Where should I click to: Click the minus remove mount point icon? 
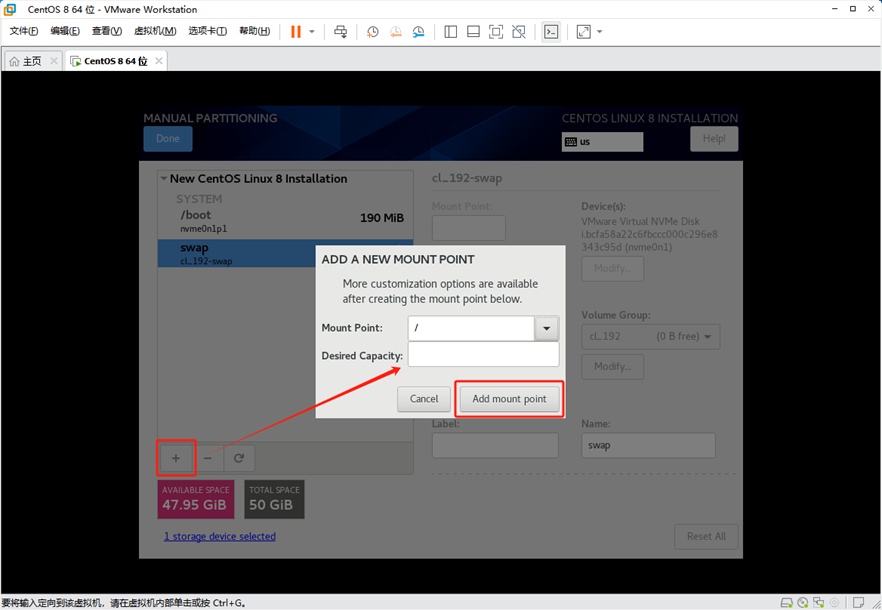[x=208, y=459]
